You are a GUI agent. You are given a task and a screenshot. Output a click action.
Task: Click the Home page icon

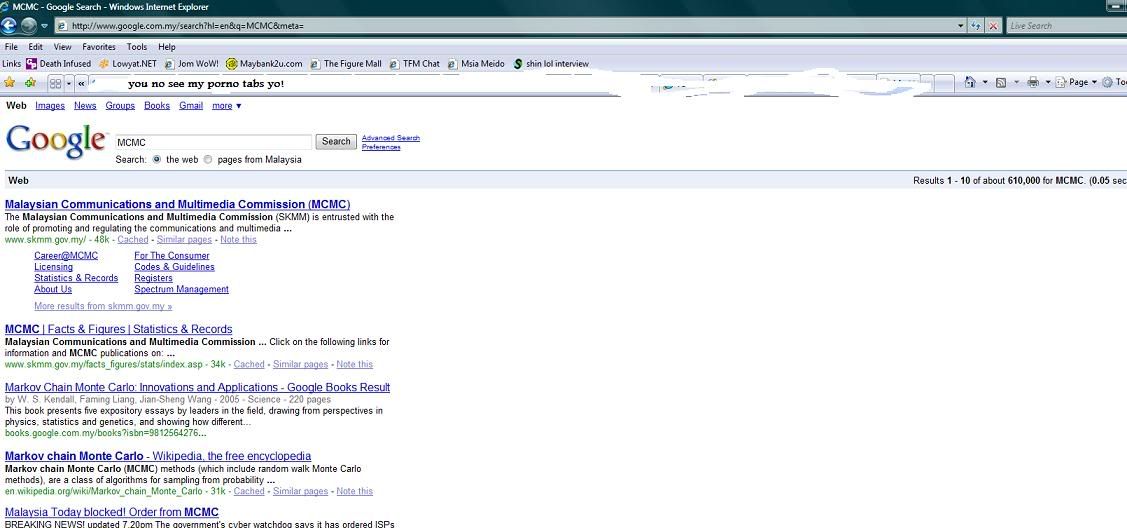[969, 83]
